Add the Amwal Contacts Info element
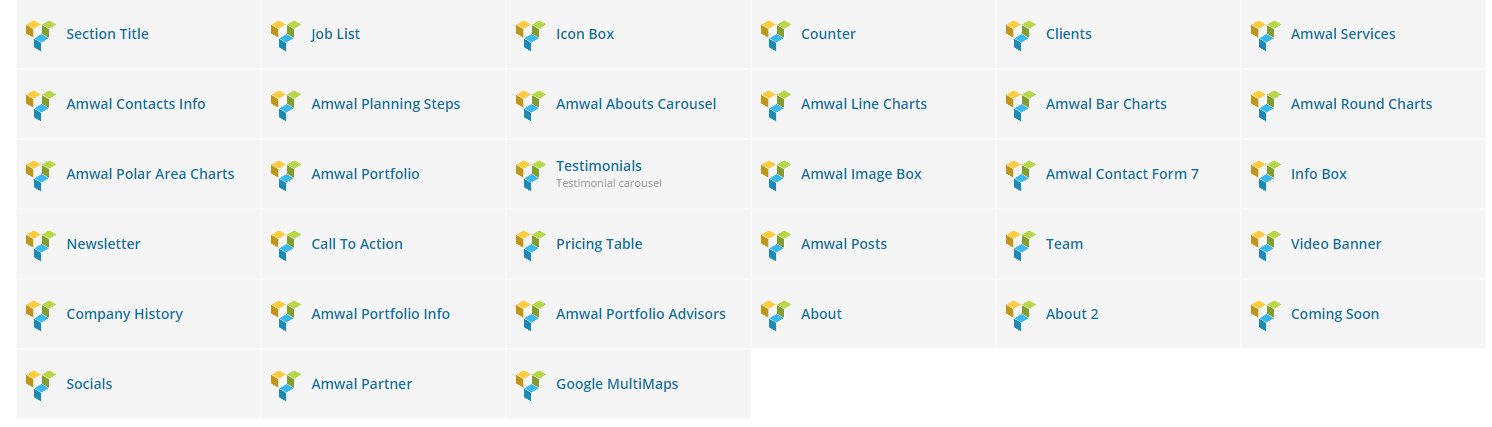Image resolution: width=1492 pixels, height=427 pixels. click(138, 104)
